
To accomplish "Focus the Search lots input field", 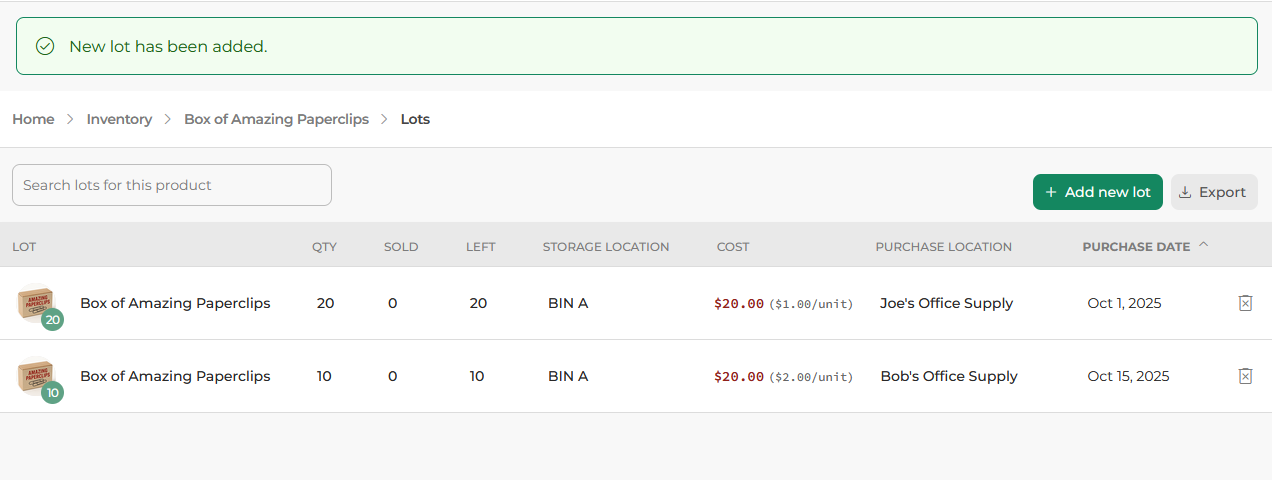I will click(172, 185).
